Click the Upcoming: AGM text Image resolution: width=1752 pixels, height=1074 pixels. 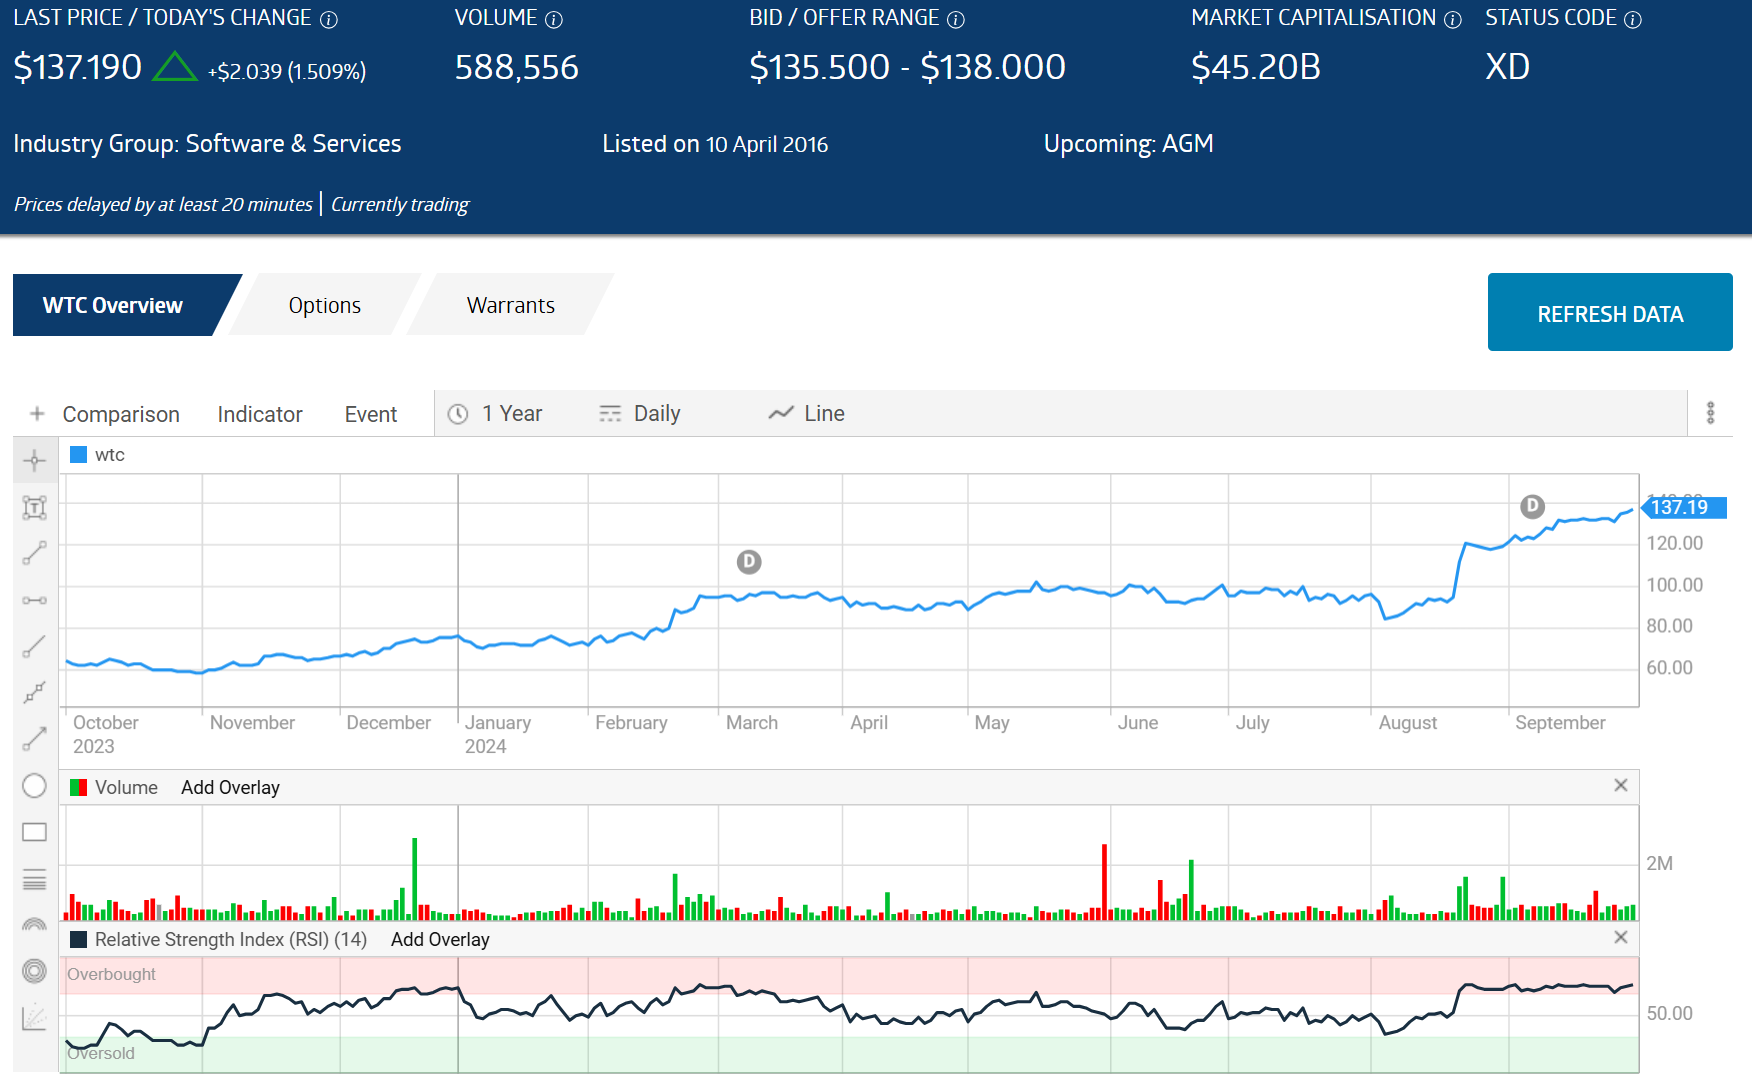[x=1128, y=144]
